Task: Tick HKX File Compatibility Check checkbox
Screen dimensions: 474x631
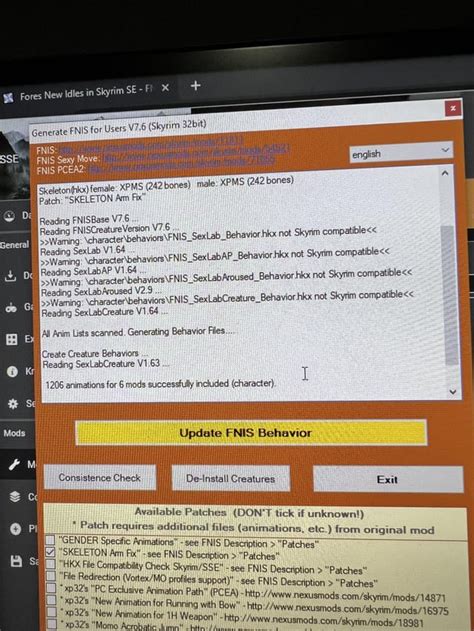Action: (x=50, y=564)
